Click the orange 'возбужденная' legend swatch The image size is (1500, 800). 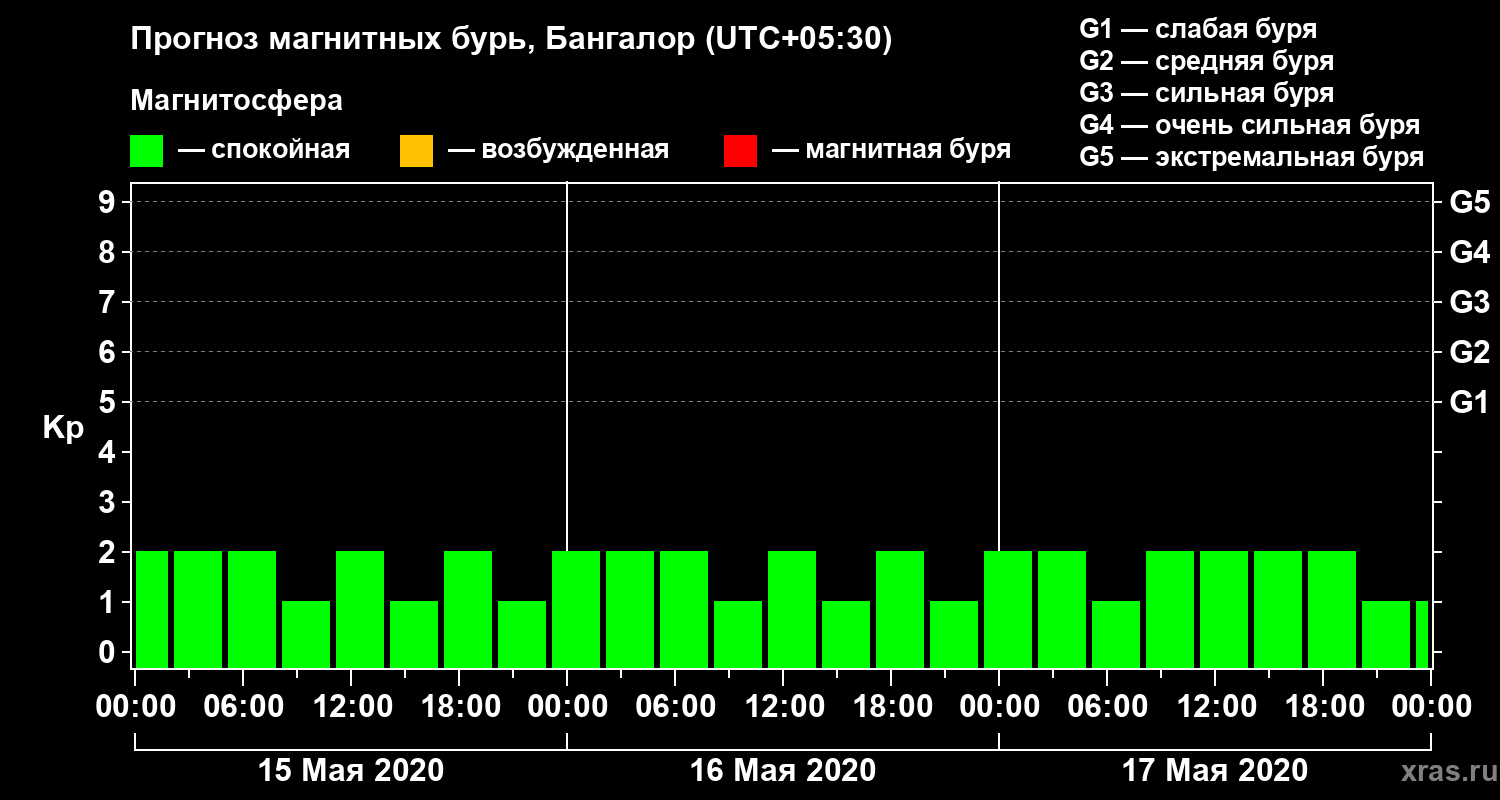tap(416, 151)
